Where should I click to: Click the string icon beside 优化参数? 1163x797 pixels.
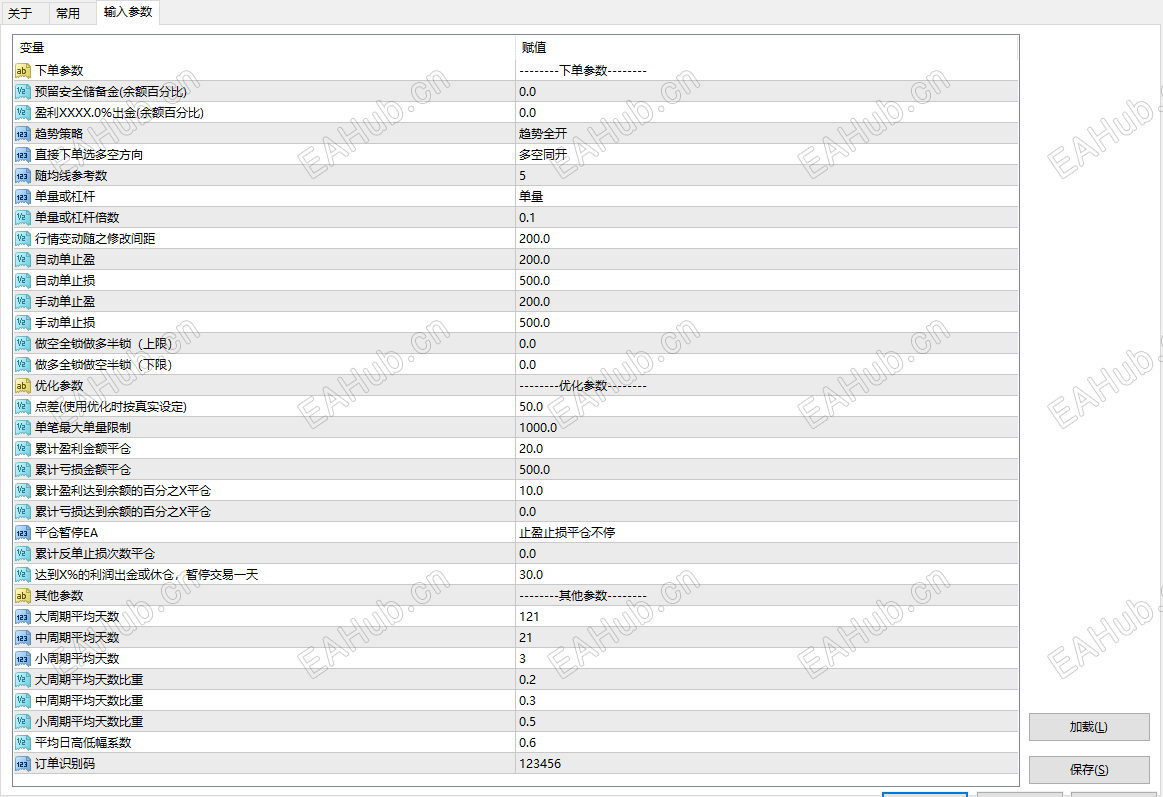tap(22, 386)
